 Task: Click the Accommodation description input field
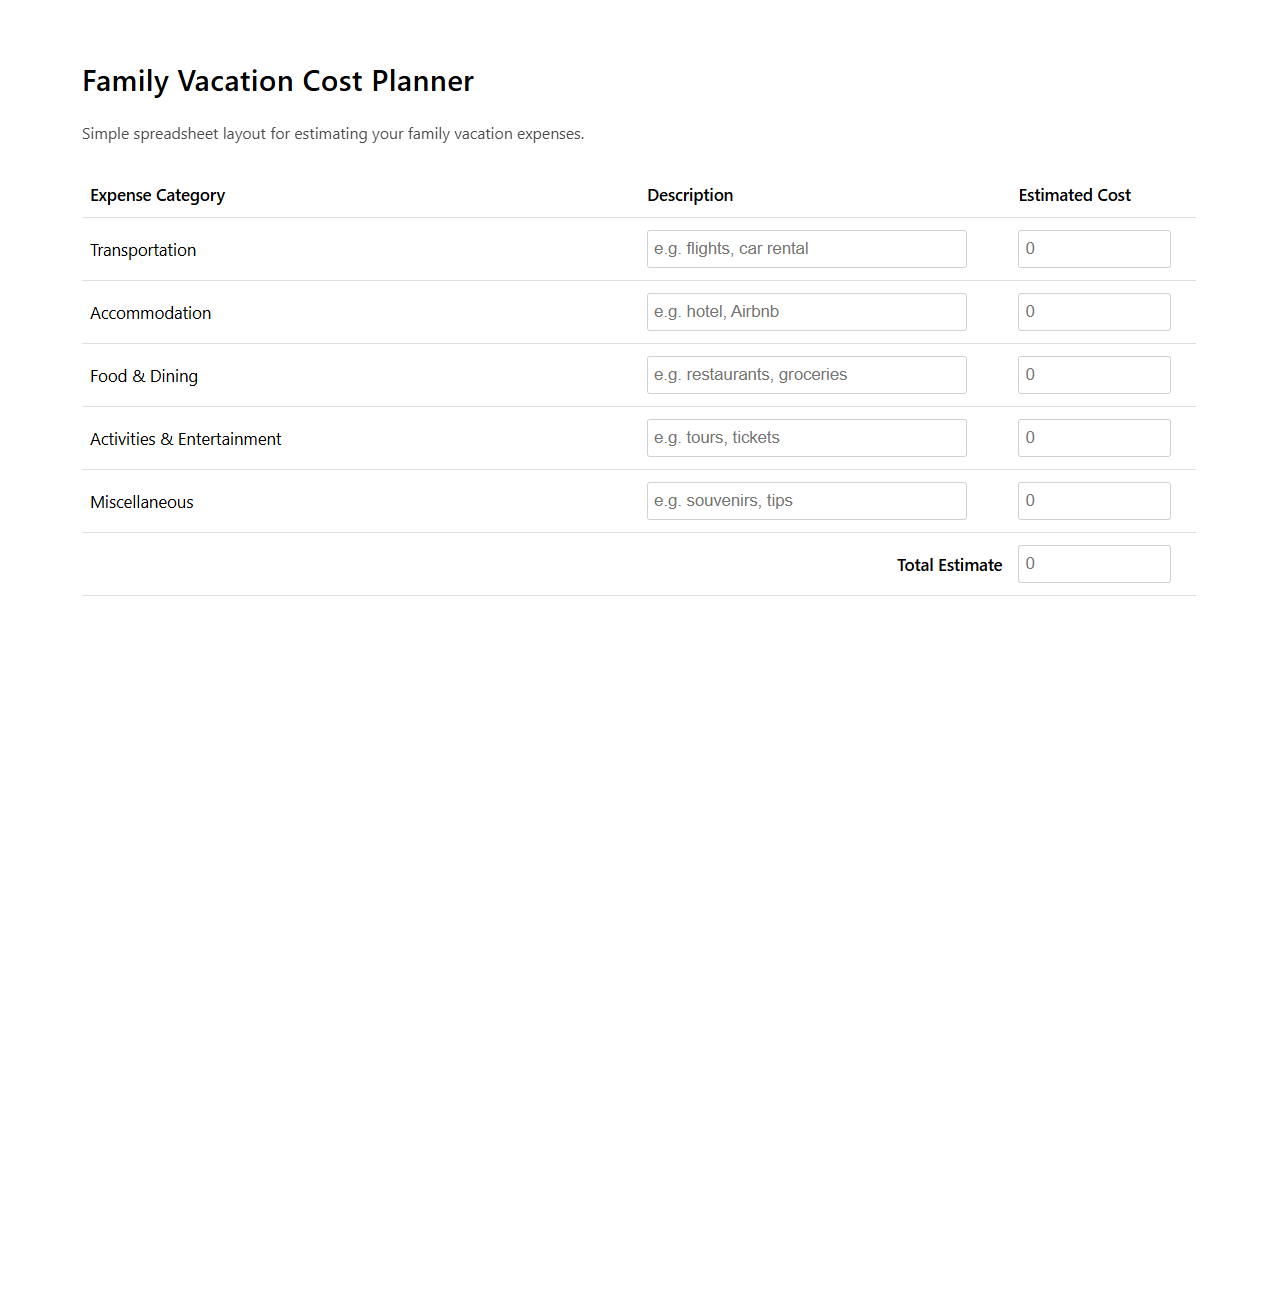[x=806, y=311]
